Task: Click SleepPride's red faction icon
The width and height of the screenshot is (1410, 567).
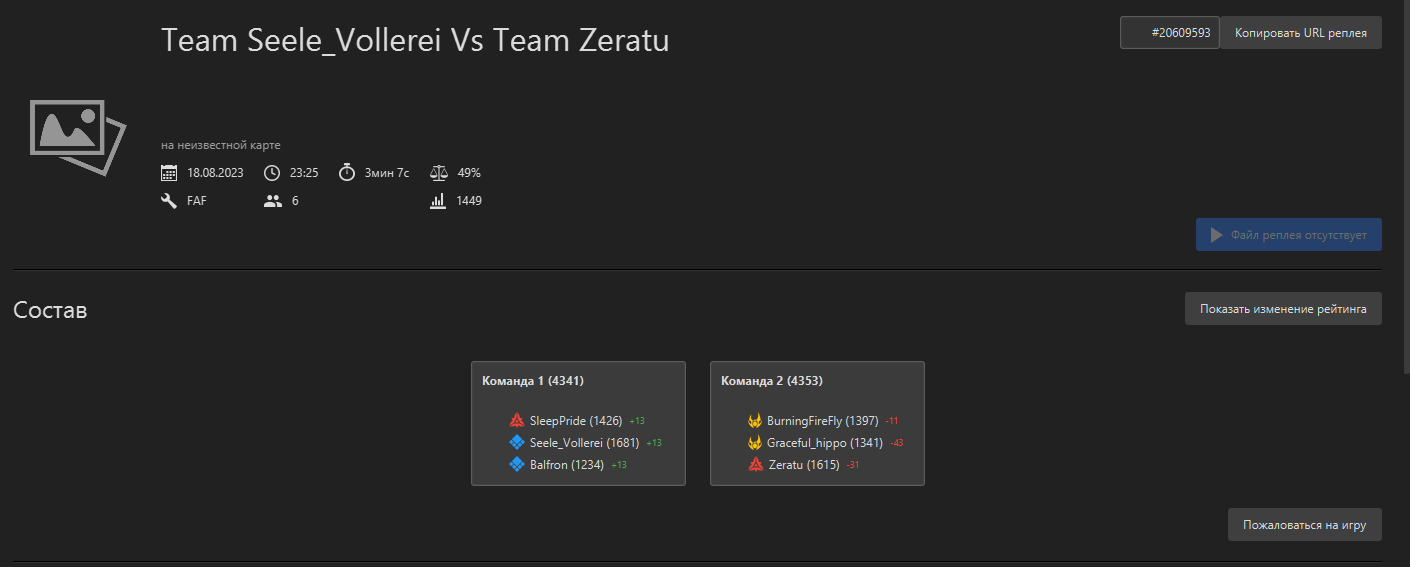Action: tap(517, 421)
